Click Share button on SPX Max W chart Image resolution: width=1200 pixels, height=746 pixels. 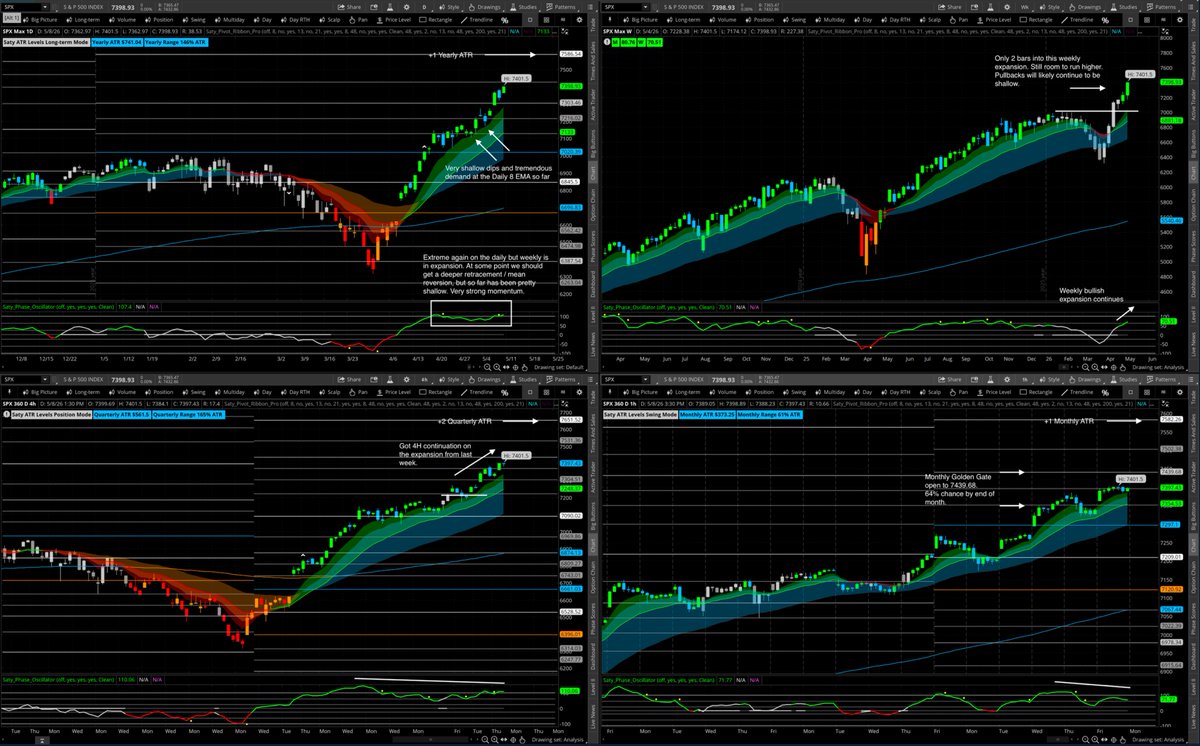(x=950, y=7)
